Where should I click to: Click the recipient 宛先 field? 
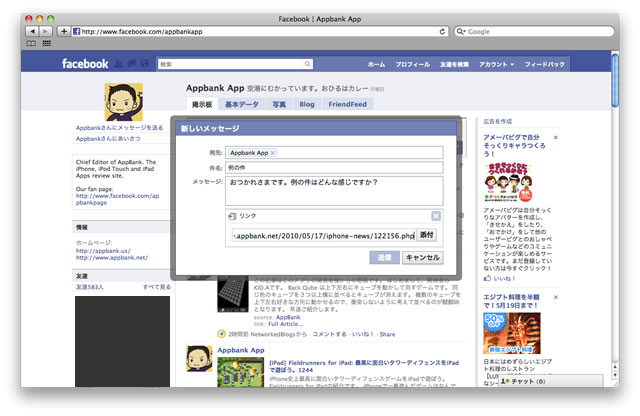coord(334,153)
